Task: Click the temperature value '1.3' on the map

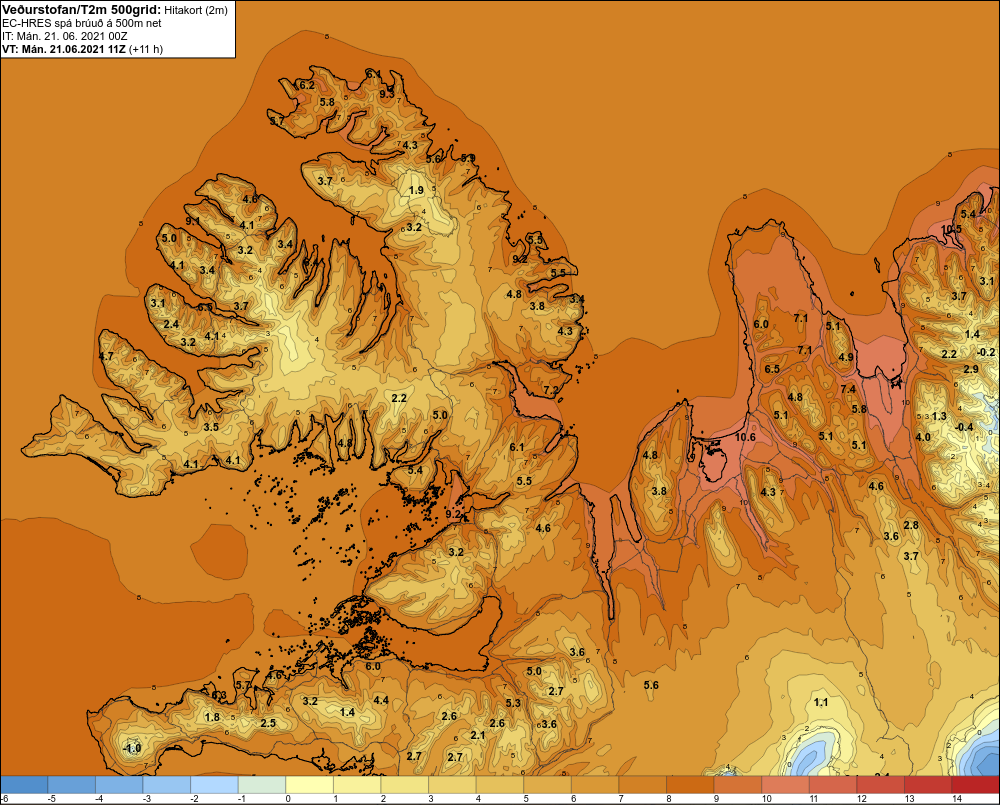Action: tap(939, 416)
